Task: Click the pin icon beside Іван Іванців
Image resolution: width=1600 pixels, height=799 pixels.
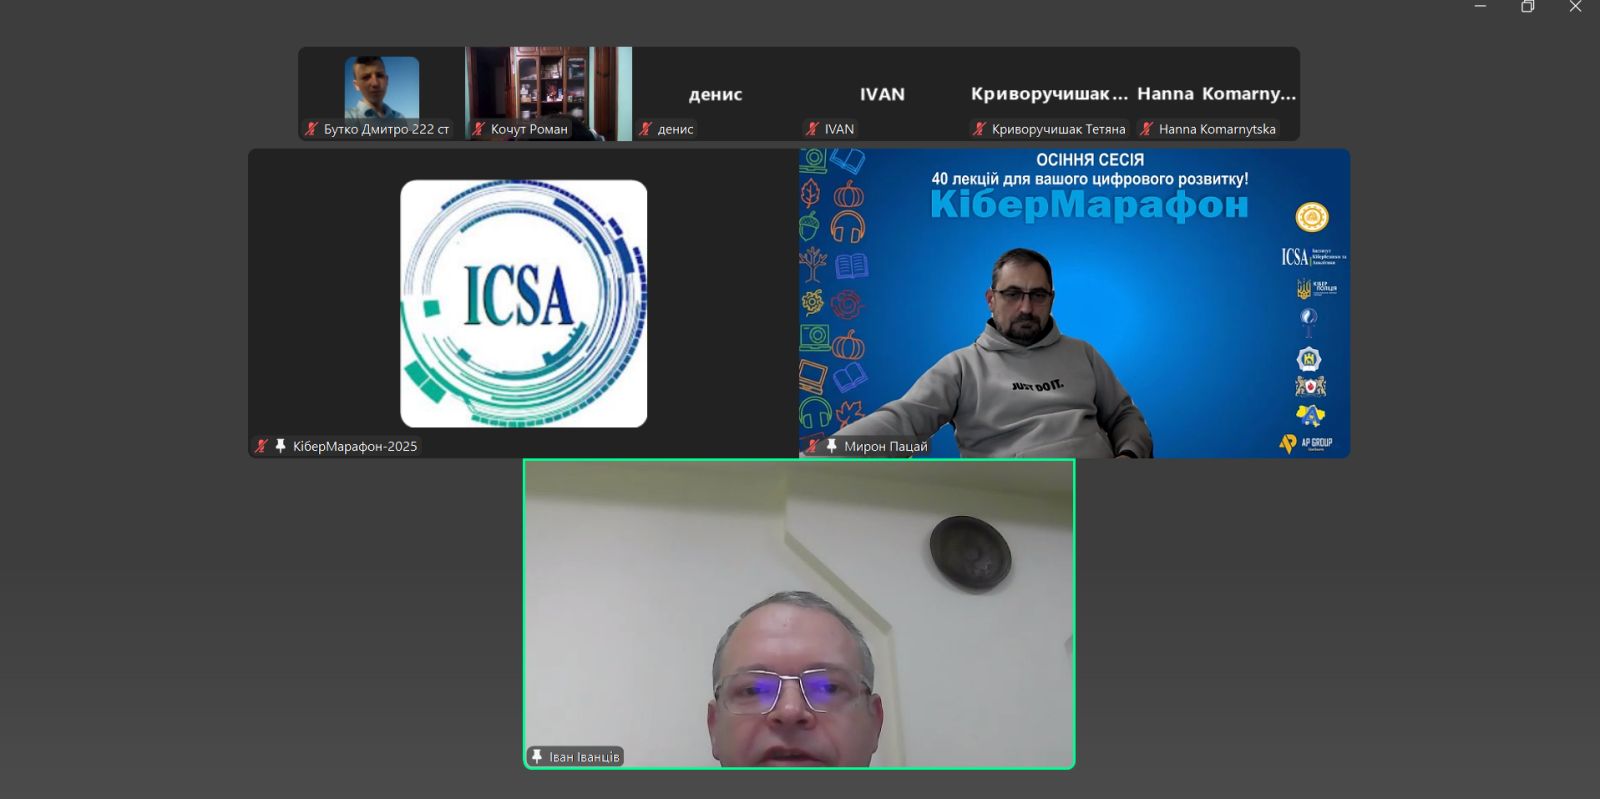Action: click(537, 757)
